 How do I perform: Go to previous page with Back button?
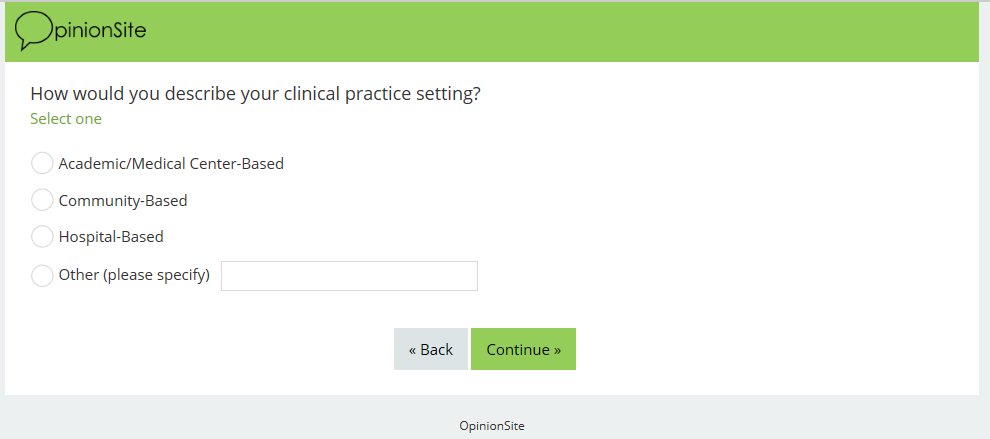pos(431,349)
